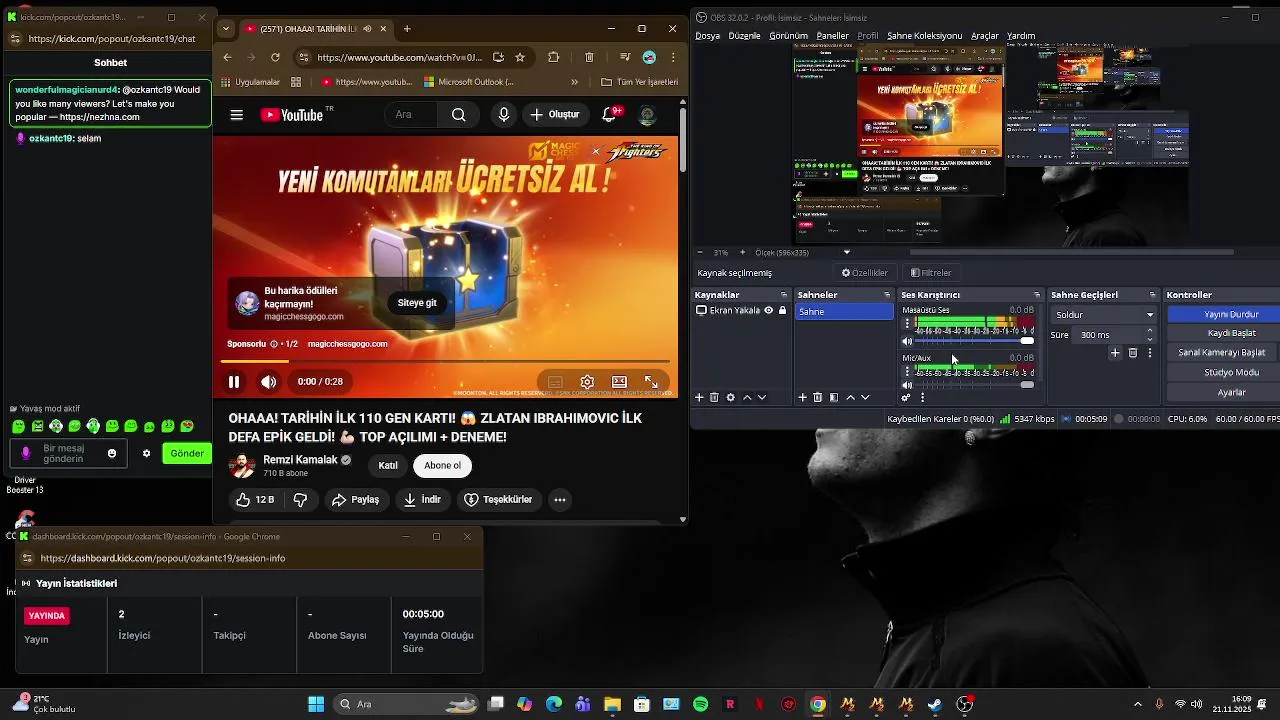Open Ayarlar in OBS controls
This screenshot has height=720, width=1280.
click(1231, 392)
